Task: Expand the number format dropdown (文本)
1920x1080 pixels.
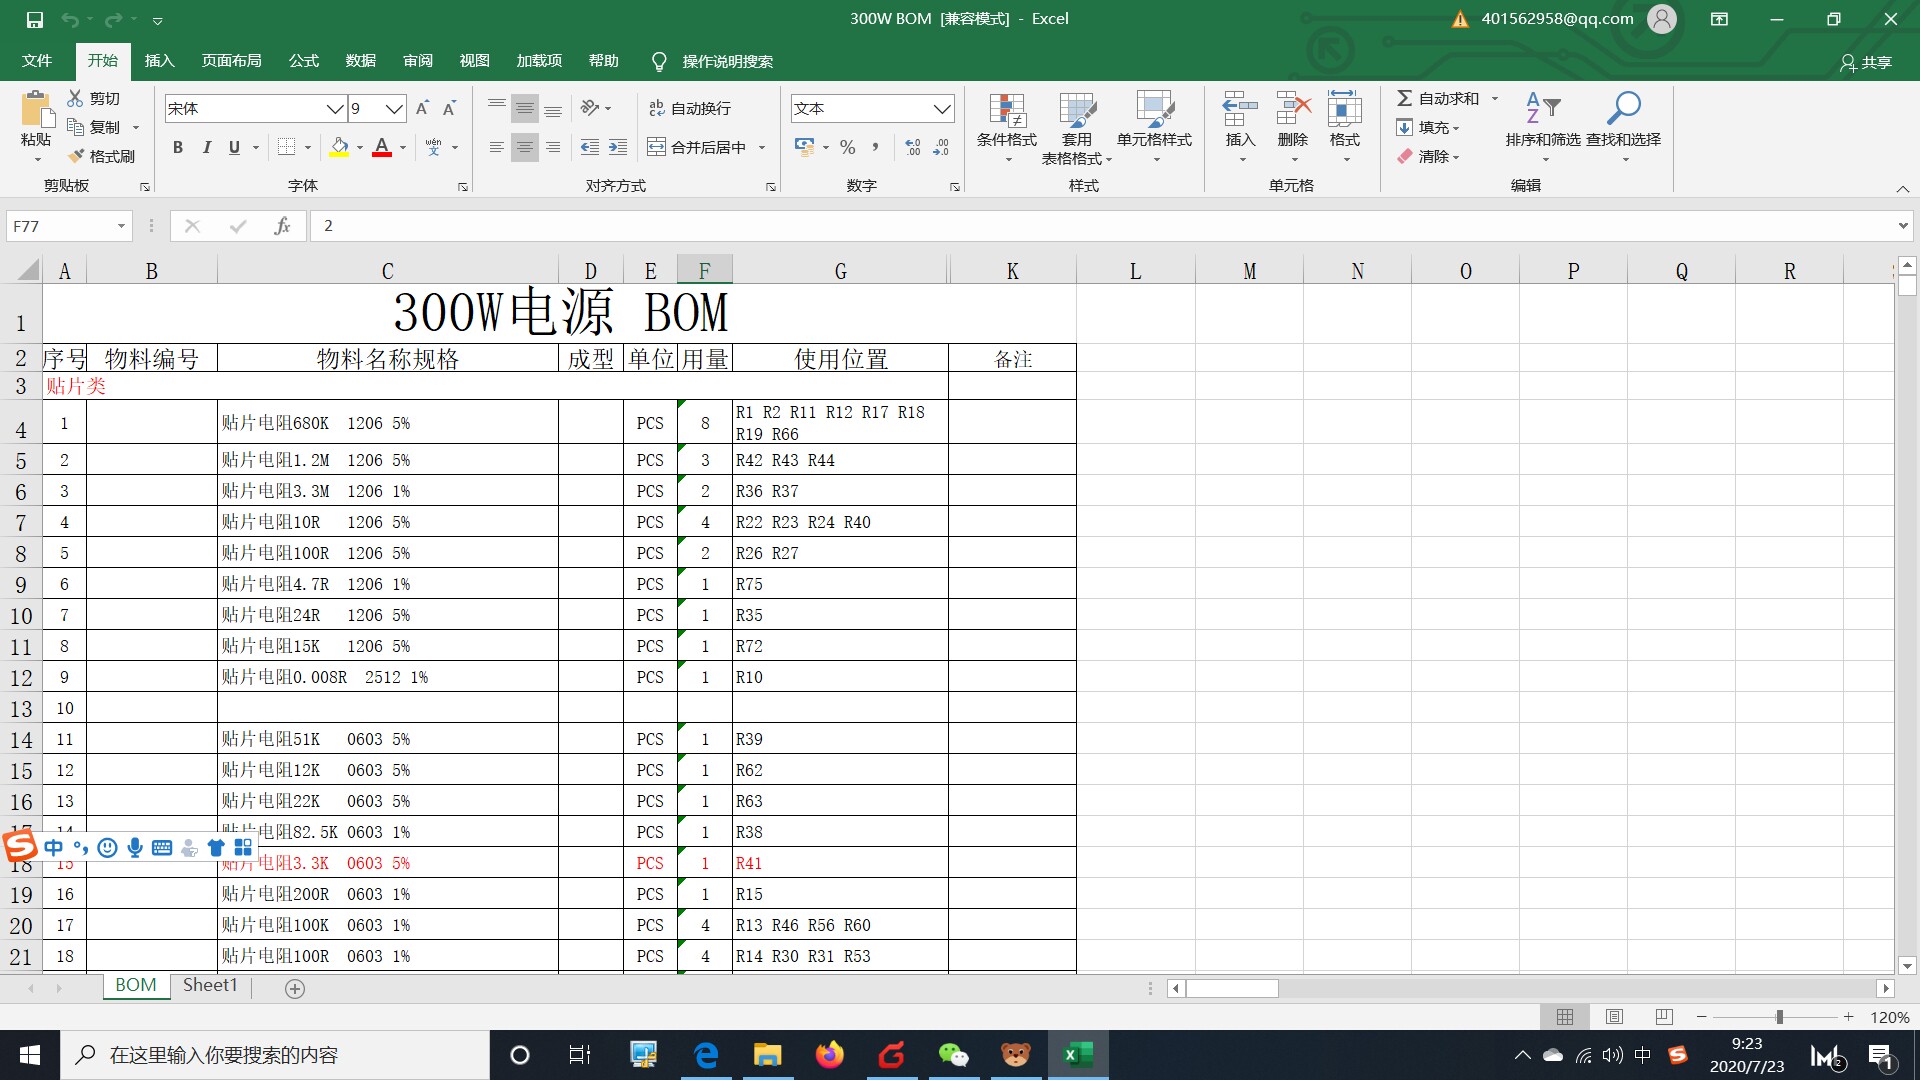Action: pyautogui.click(x=941, y=108)
